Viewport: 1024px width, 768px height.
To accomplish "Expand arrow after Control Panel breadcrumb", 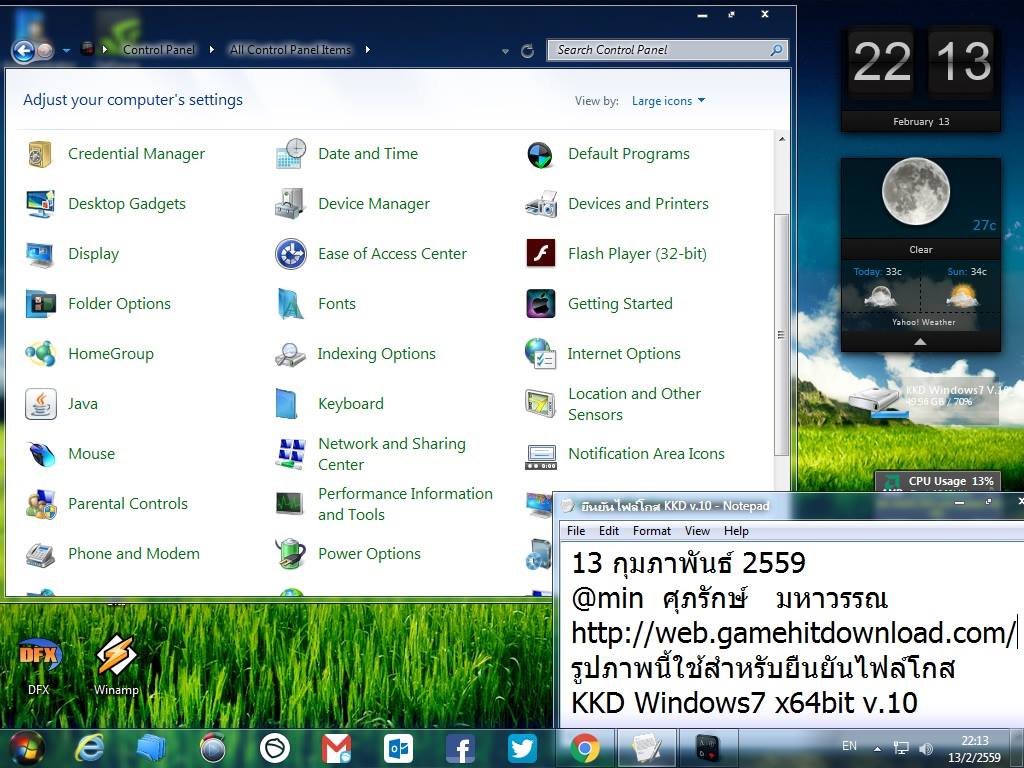I will (212, 50).
